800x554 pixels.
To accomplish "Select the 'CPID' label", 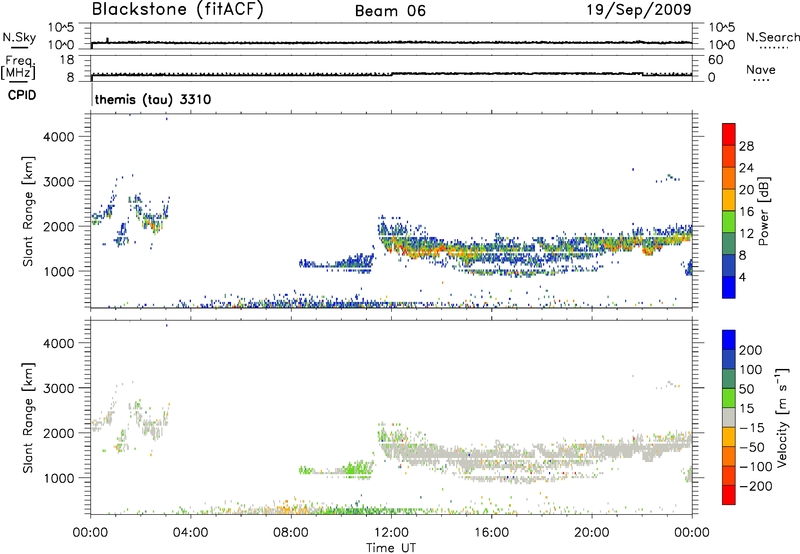I will click(22, 95).
